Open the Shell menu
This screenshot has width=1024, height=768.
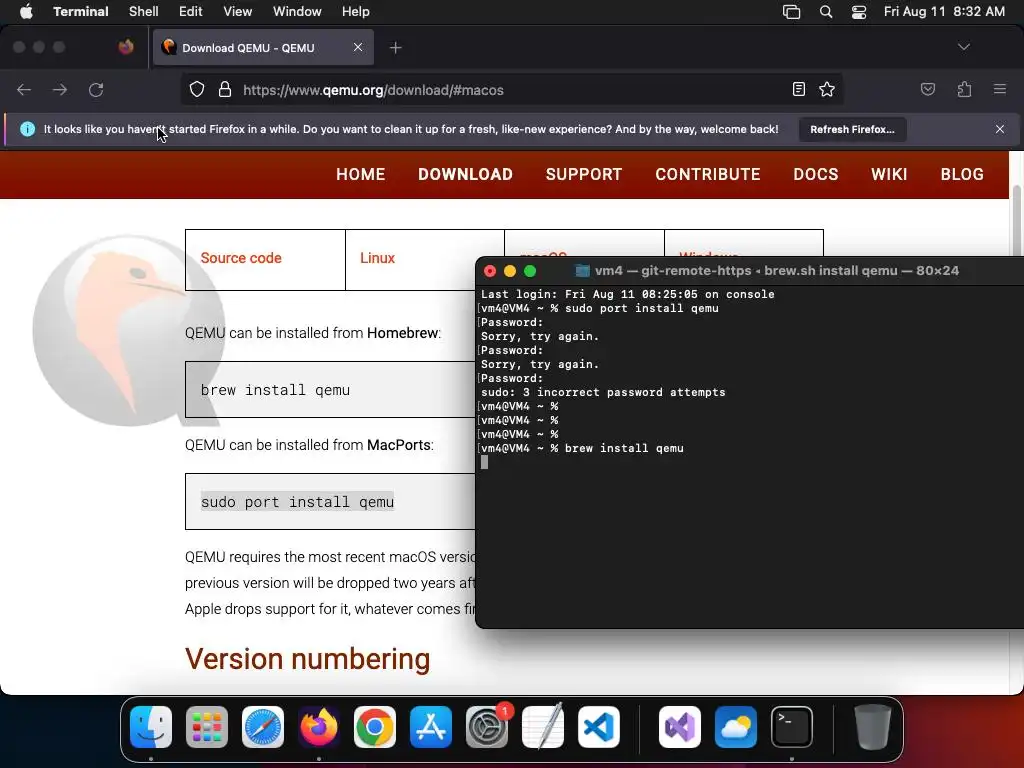[143, 11]
